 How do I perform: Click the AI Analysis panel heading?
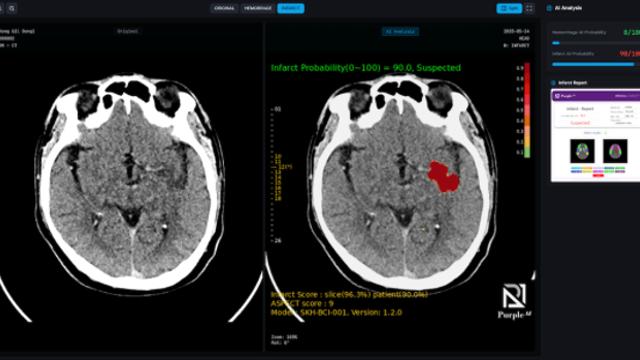(x=568, y=8)
